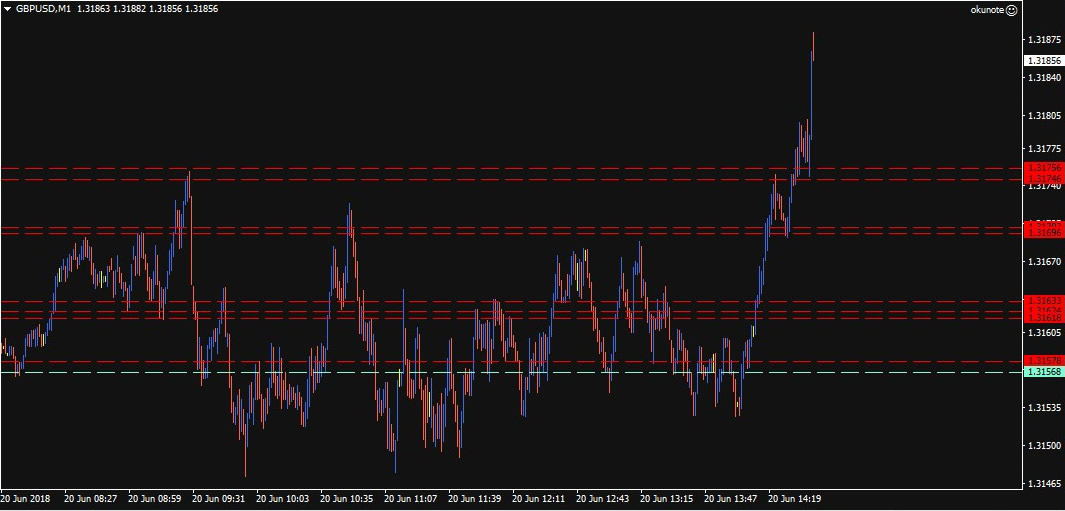Click the 1.31875 price scale value
Image resolution: width=1065 pixels, height=511 pixels.
point(1045,39)
